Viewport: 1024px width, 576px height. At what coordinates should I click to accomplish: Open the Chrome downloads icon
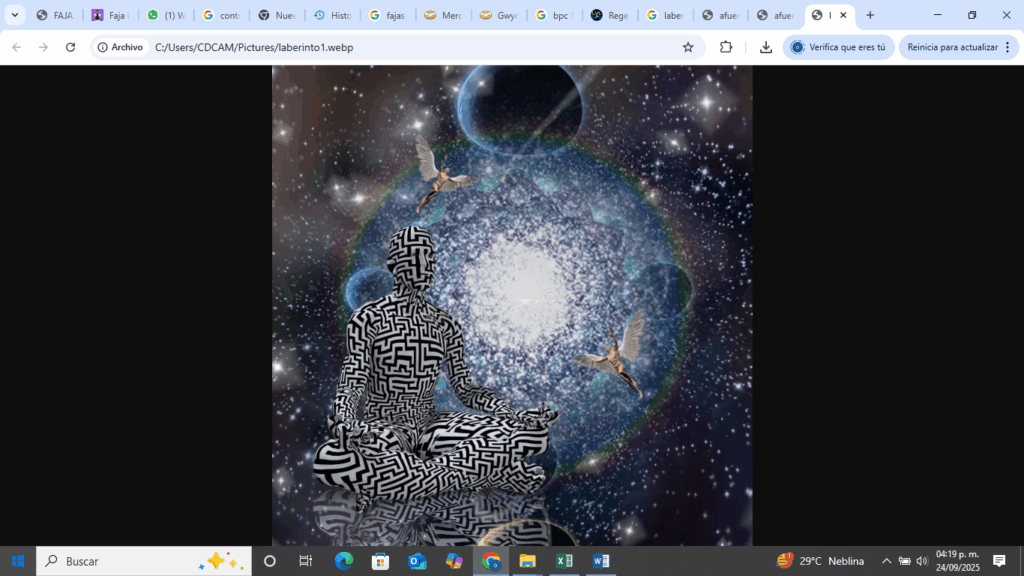[x=766, y=47]
